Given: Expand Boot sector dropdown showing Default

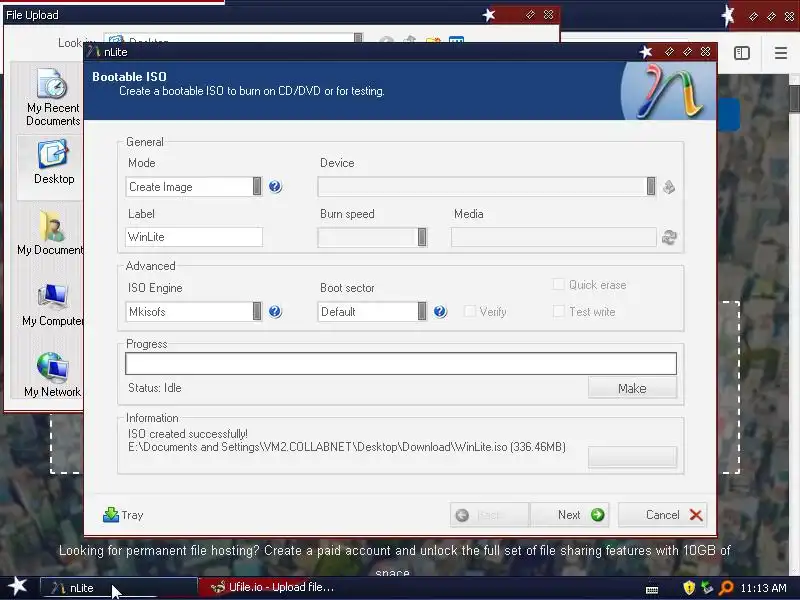Looking at the screenshot, I should 422,312.
